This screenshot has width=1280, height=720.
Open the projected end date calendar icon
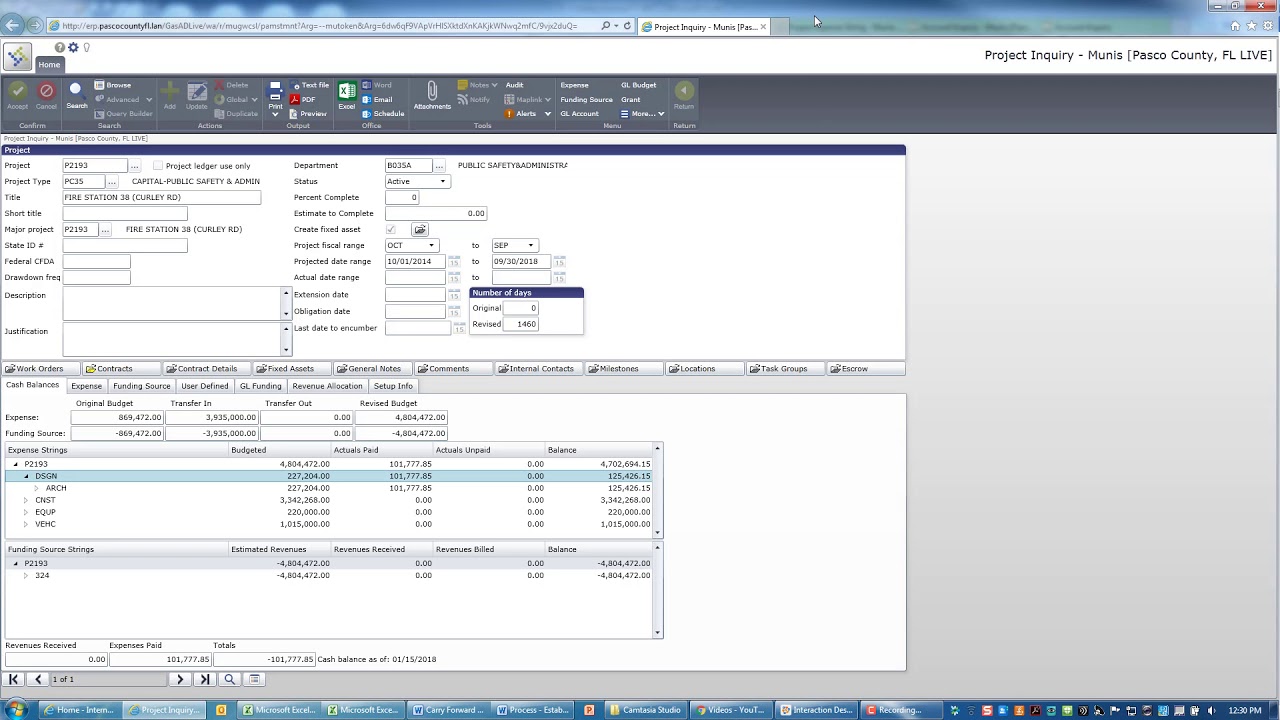click(559, 261)
